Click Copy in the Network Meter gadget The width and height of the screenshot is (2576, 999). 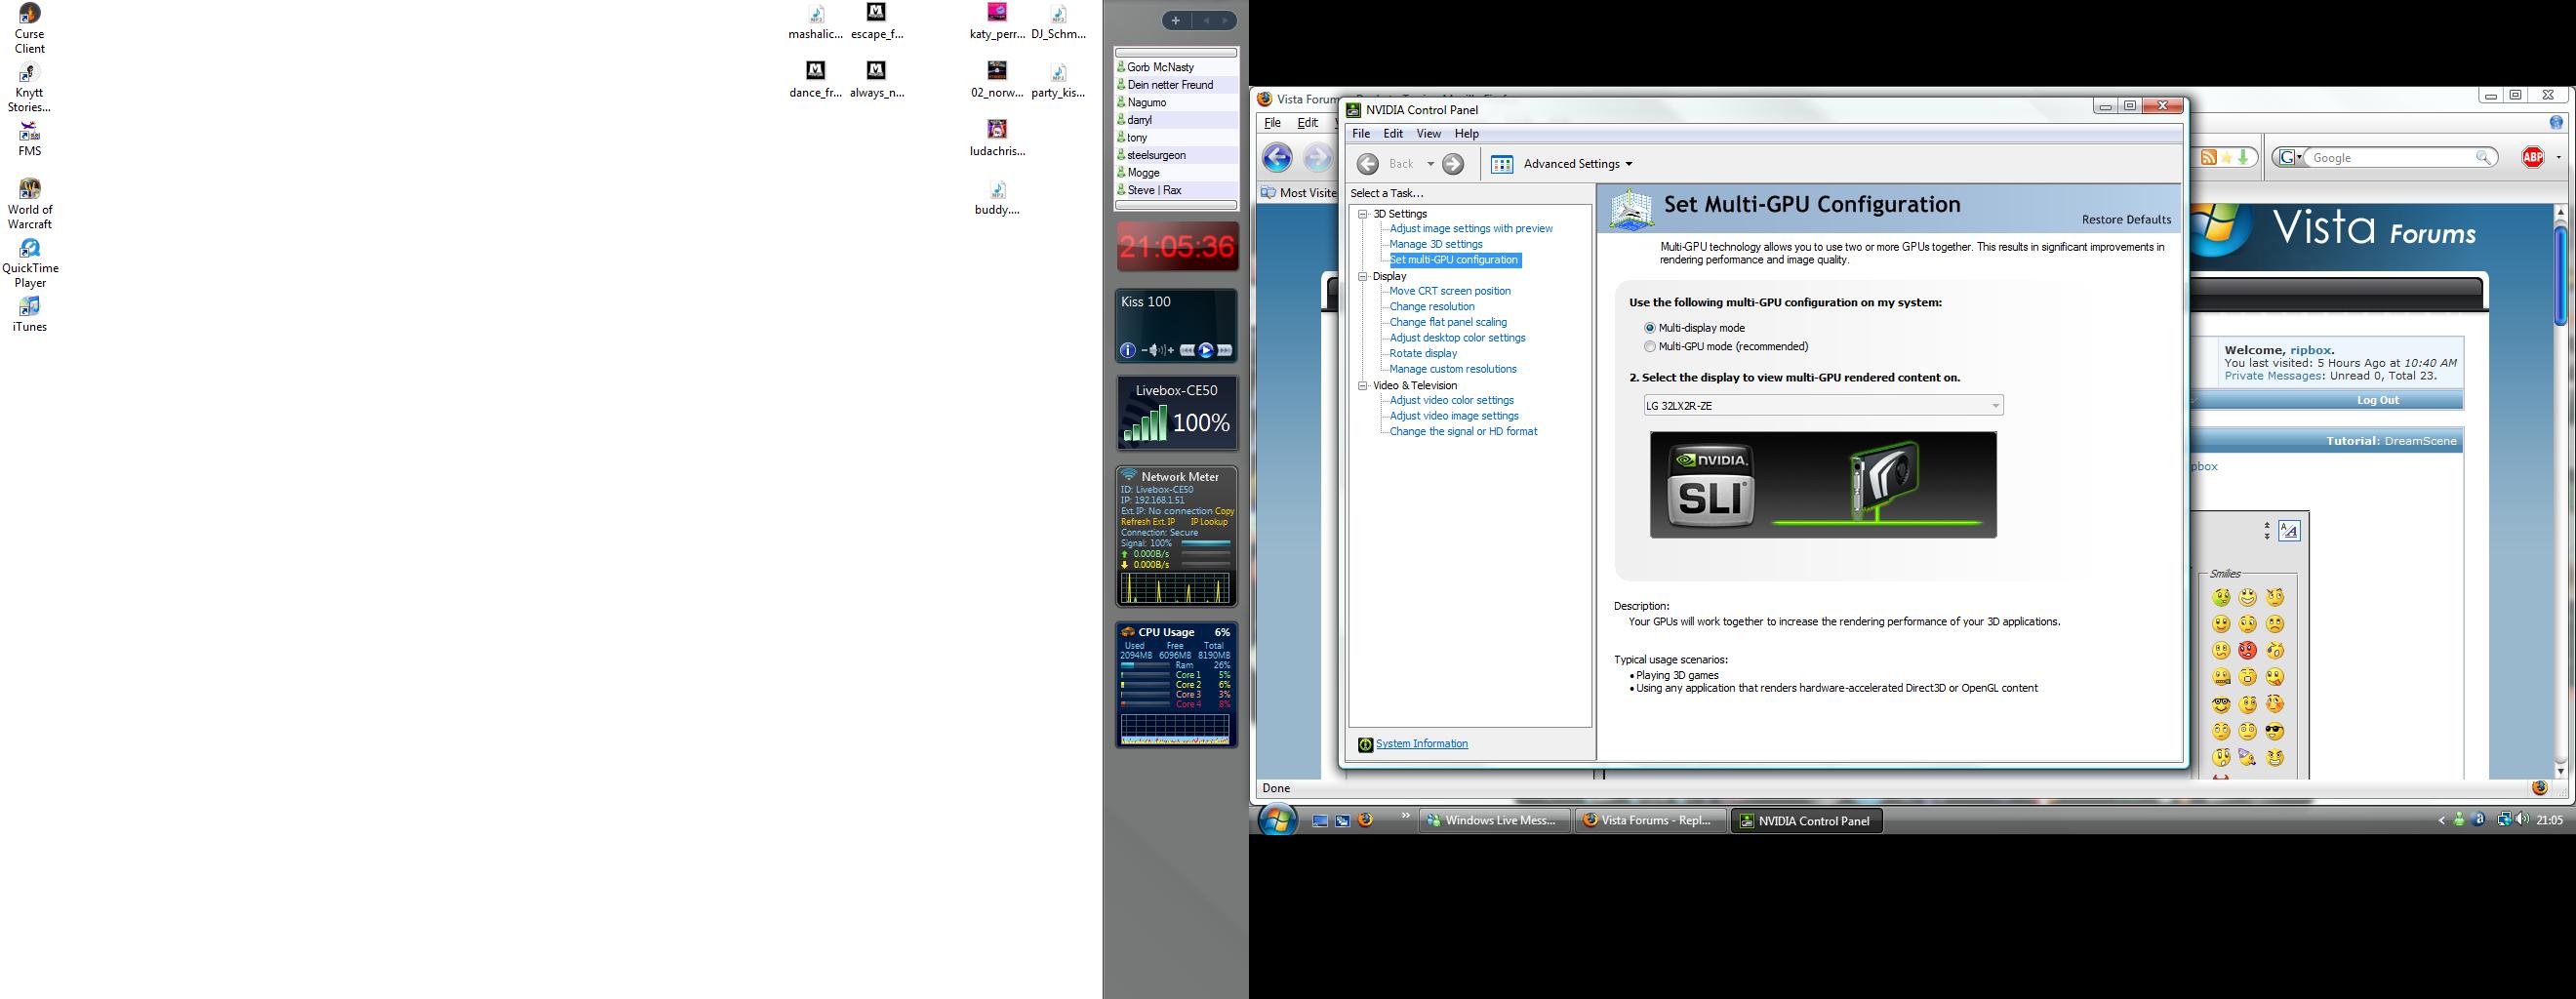pyautogui.click(x=1224, y=511)
